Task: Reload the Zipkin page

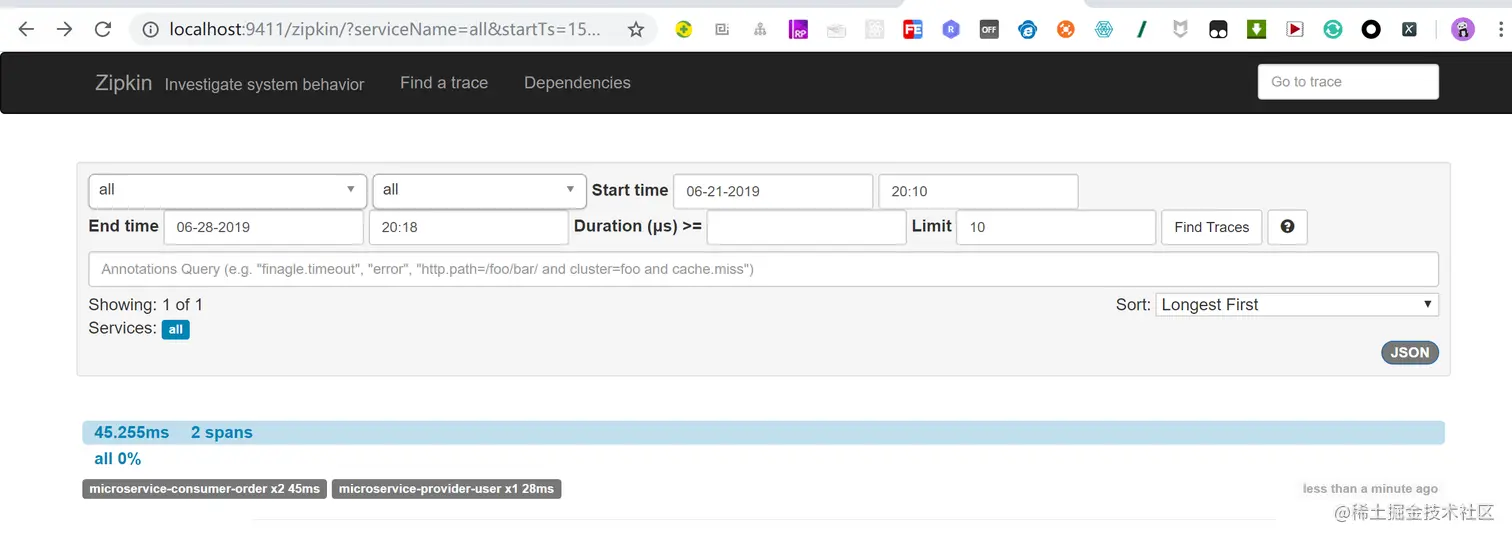Action: [102, 29]
